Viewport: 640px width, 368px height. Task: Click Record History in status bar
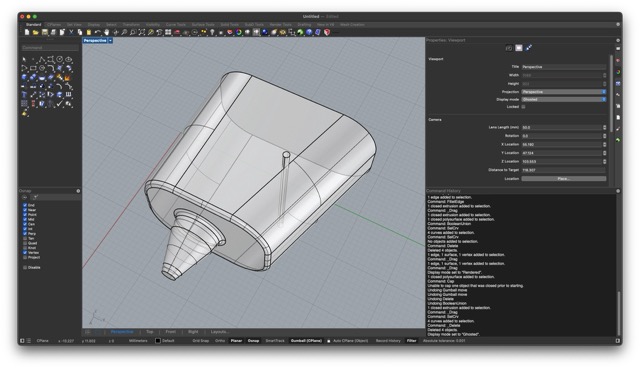388,341
